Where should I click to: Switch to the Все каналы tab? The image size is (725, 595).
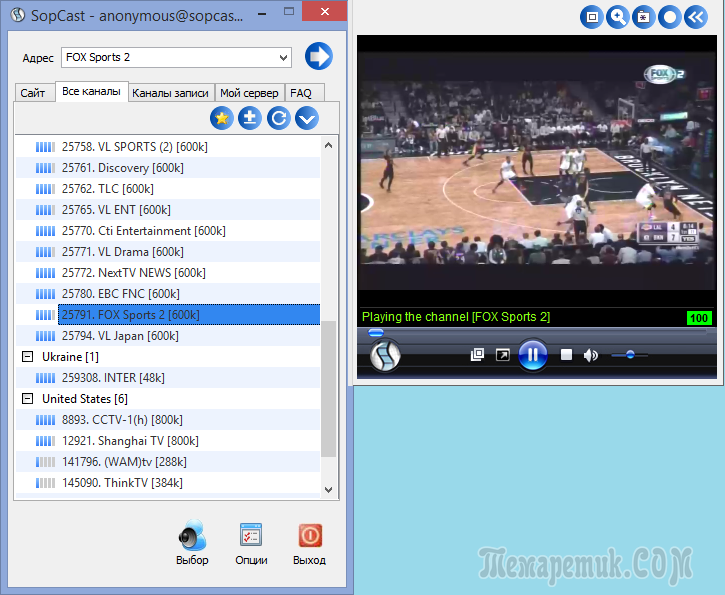click(x=92, y=92)
